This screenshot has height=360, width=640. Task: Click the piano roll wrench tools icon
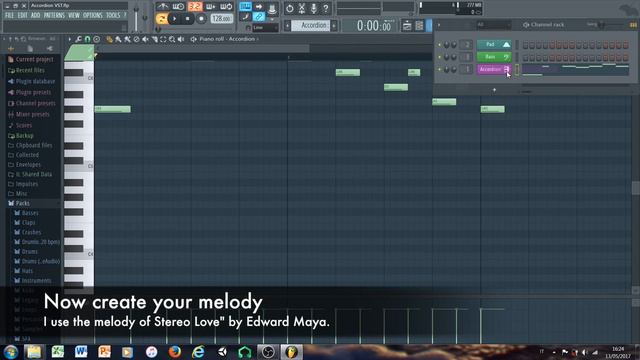click(78, 39)
